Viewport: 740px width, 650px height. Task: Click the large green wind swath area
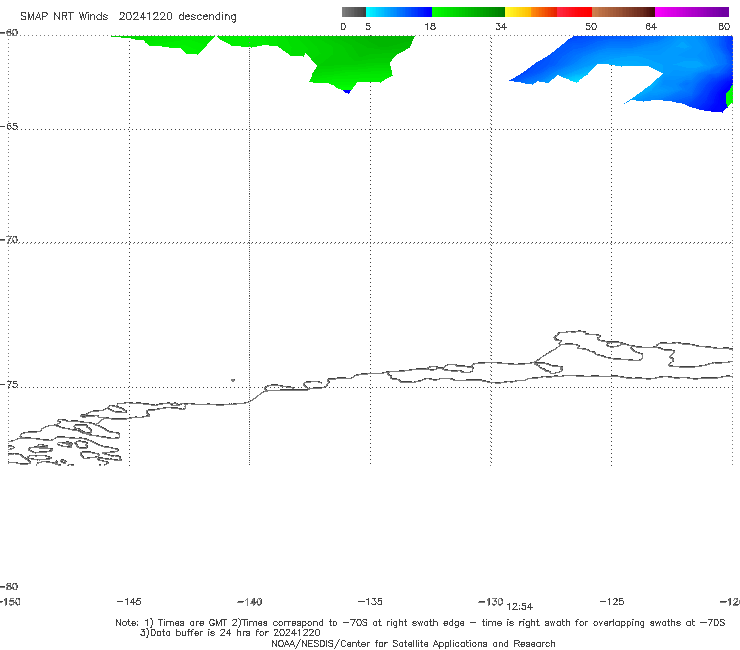pyautogui.click(x=349, y=59)
